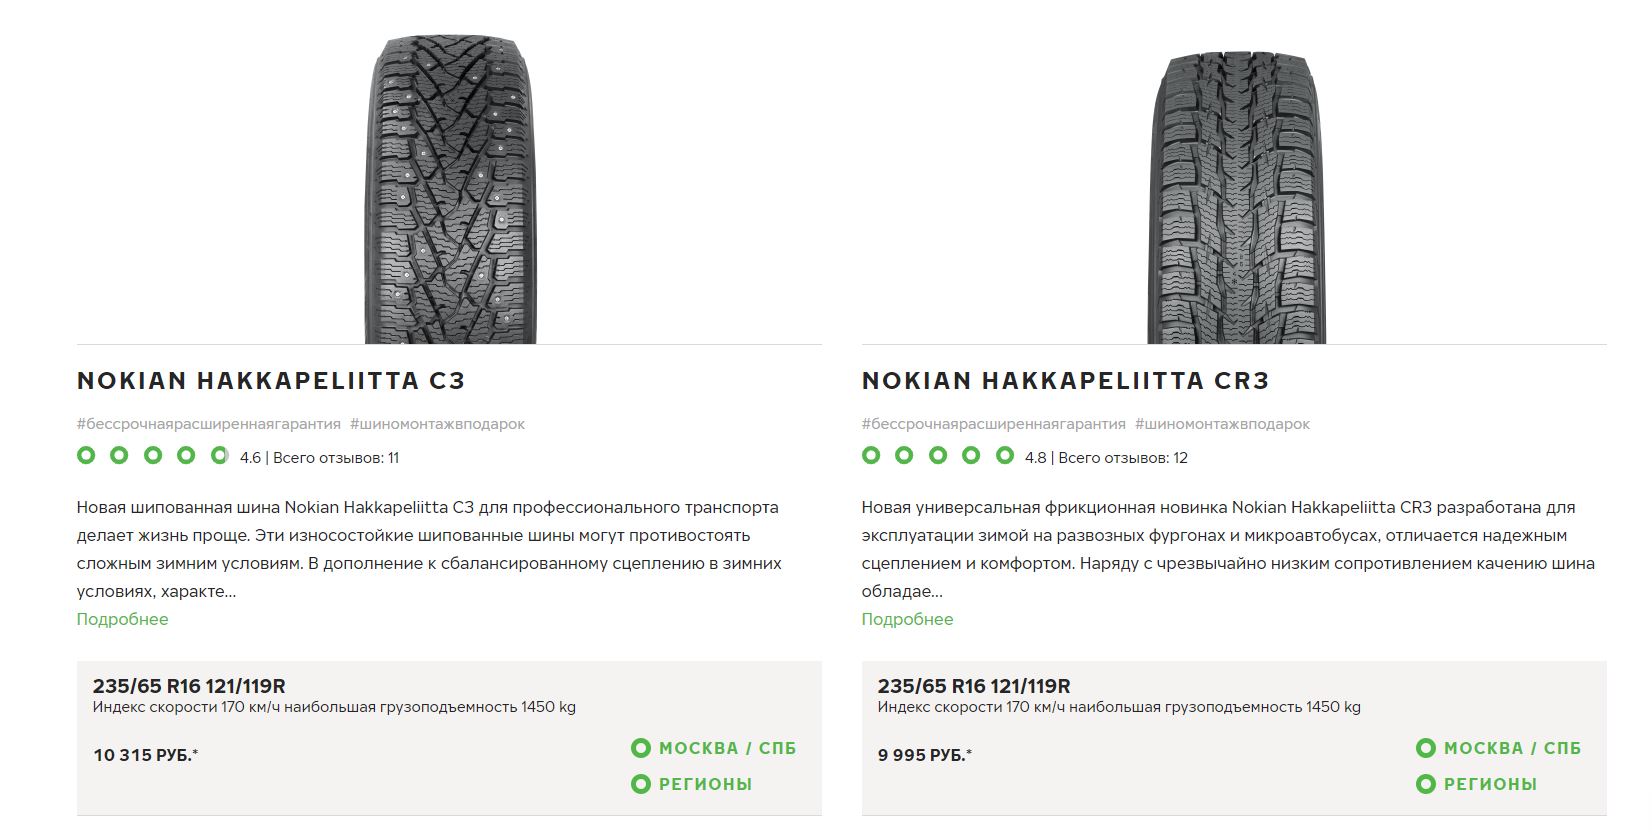The image size is (1652, 835).
Task: Open the Nokian Hakkapeliitta CR3 title link
Action: (x=1065, y=381)
